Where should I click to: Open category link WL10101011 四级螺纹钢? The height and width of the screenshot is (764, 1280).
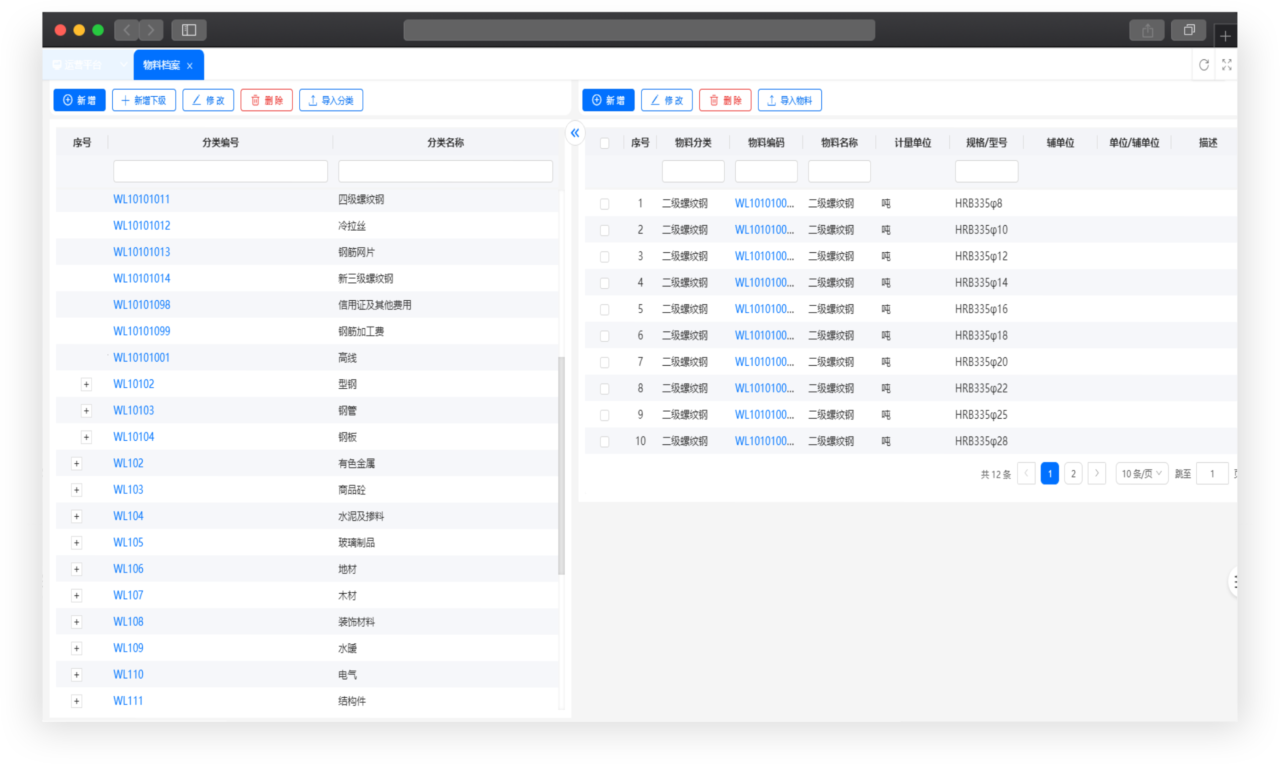pyautogui.click(x=142, y=199)
